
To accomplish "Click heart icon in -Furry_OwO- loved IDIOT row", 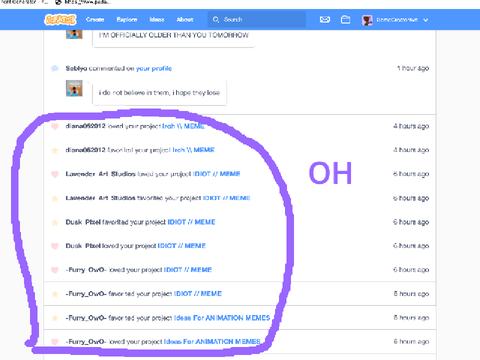I will (x=55, y=270).
